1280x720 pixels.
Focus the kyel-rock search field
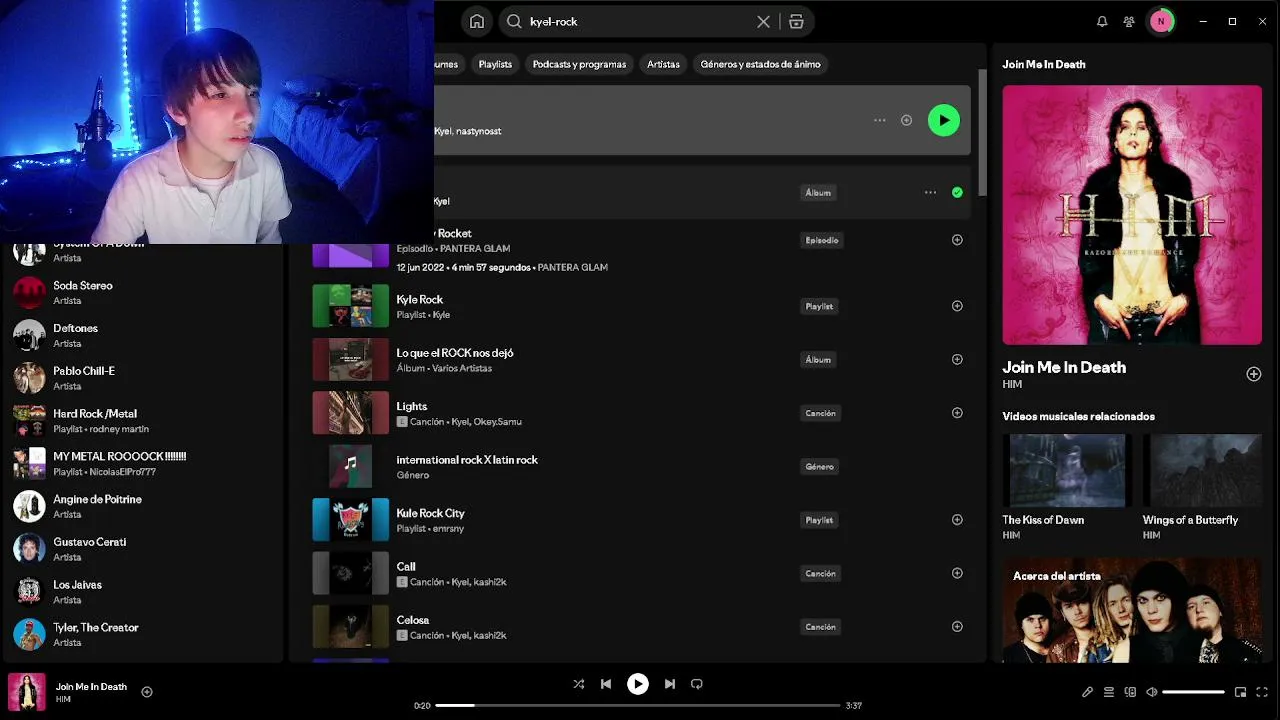click(x=640, y=21)
